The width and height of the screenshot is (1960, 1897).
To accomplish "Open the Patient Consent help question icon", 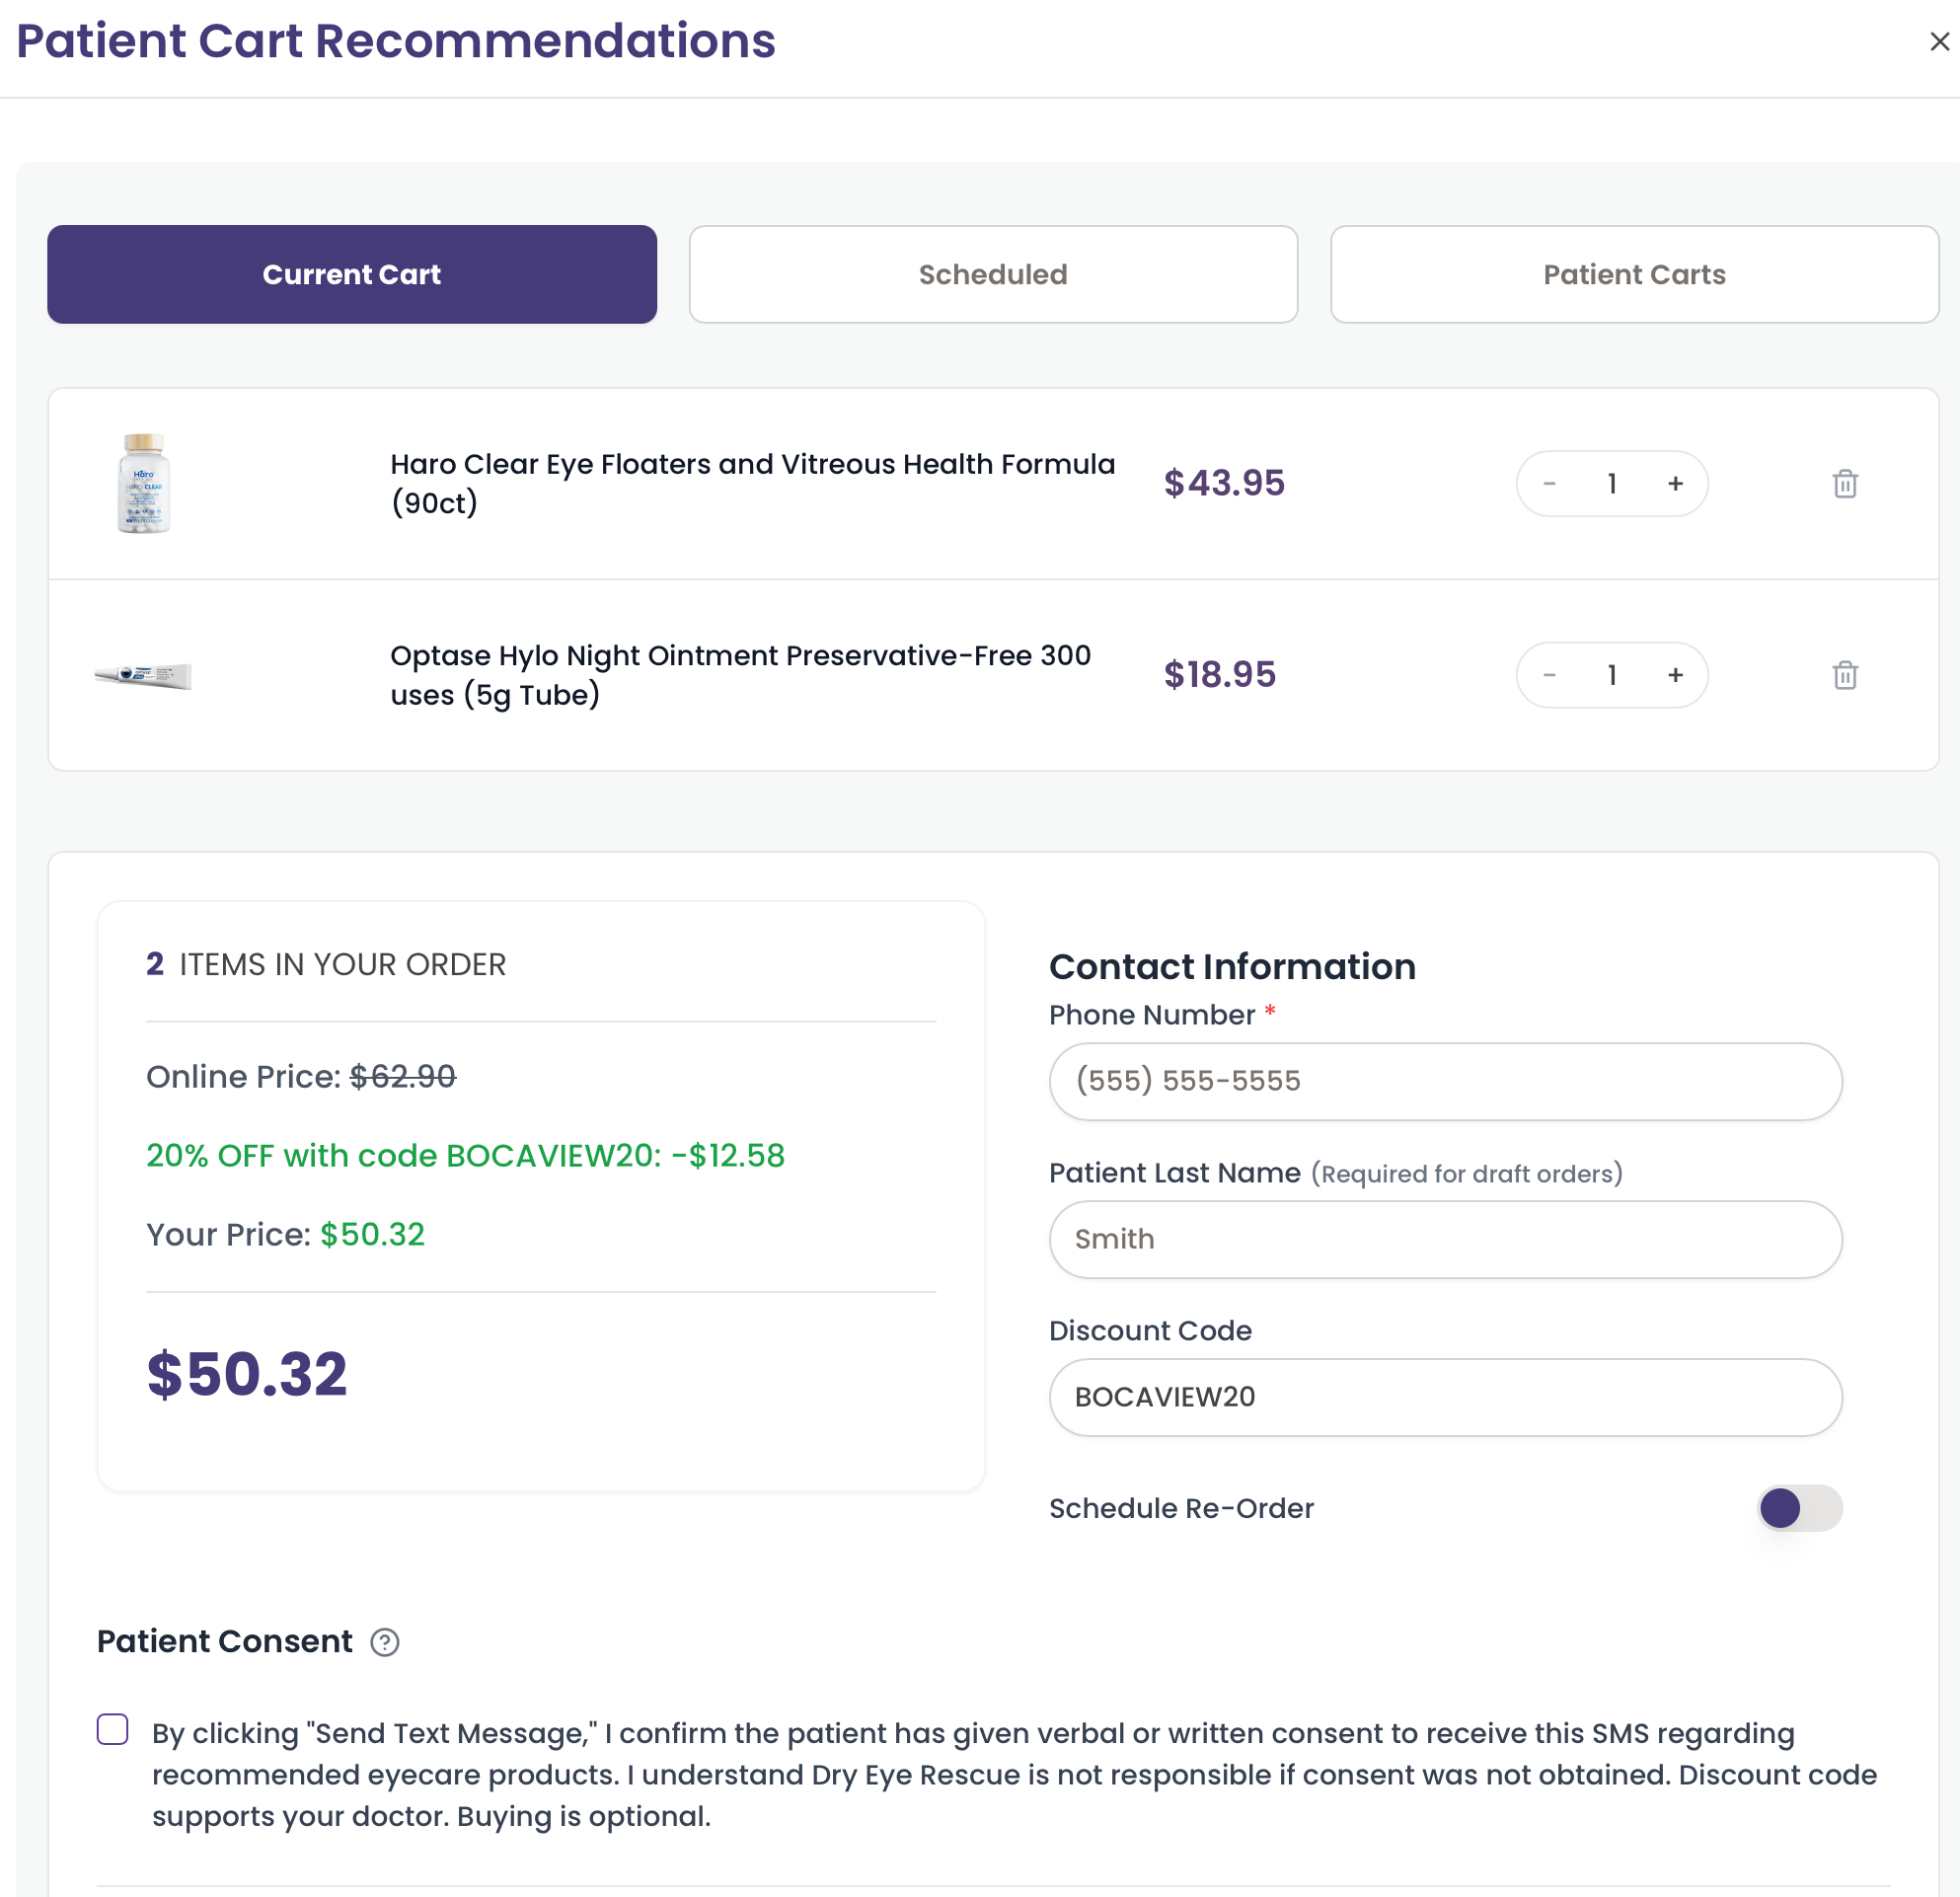I will pos(385,1642).
